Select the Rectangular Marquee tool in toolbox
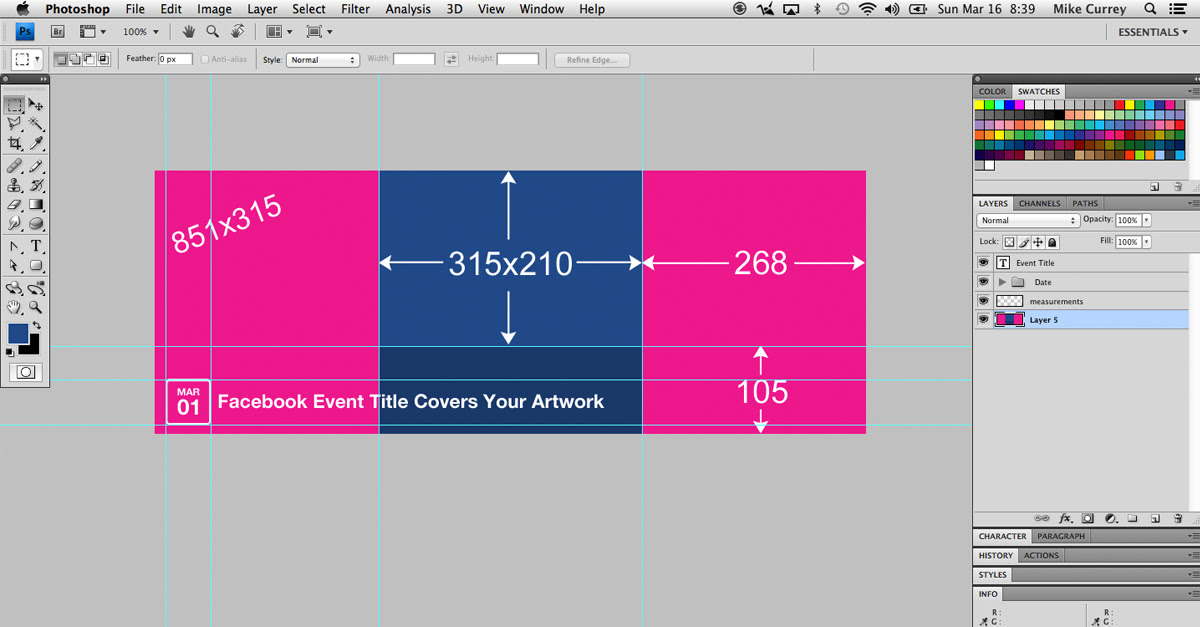The image size is (1200, 627). [x=14, y=105]
